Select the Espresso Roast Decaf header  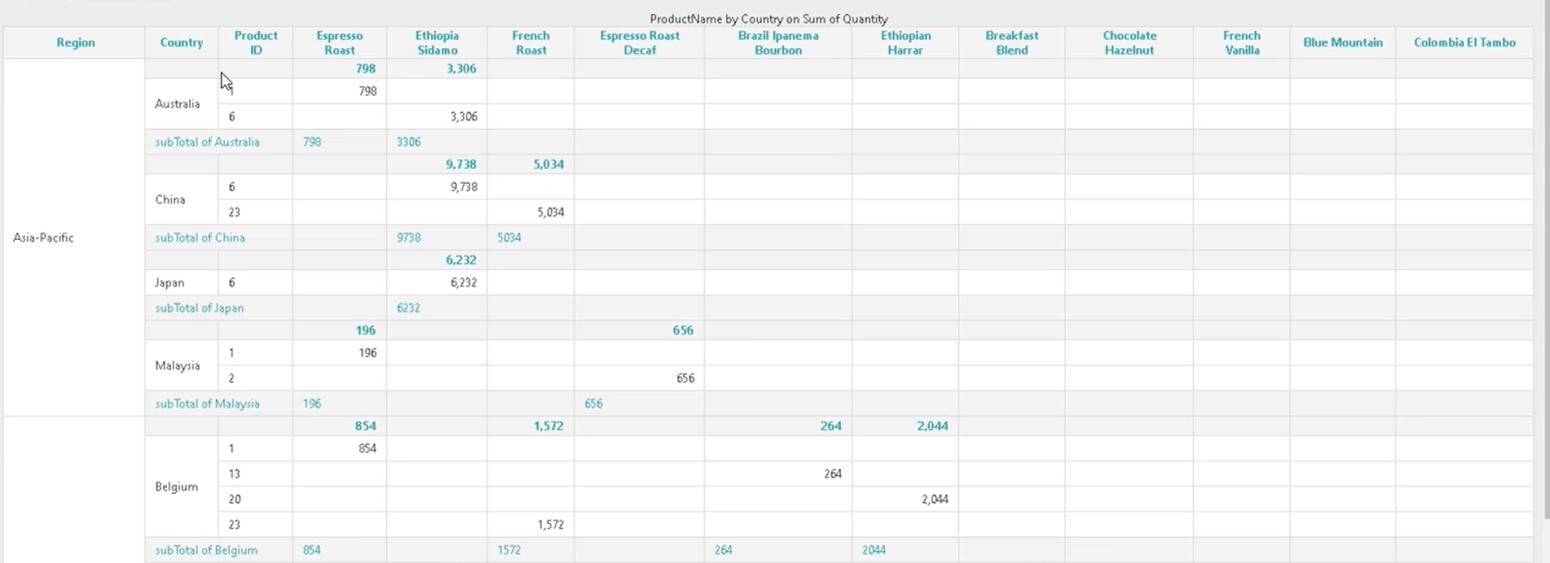640,43
